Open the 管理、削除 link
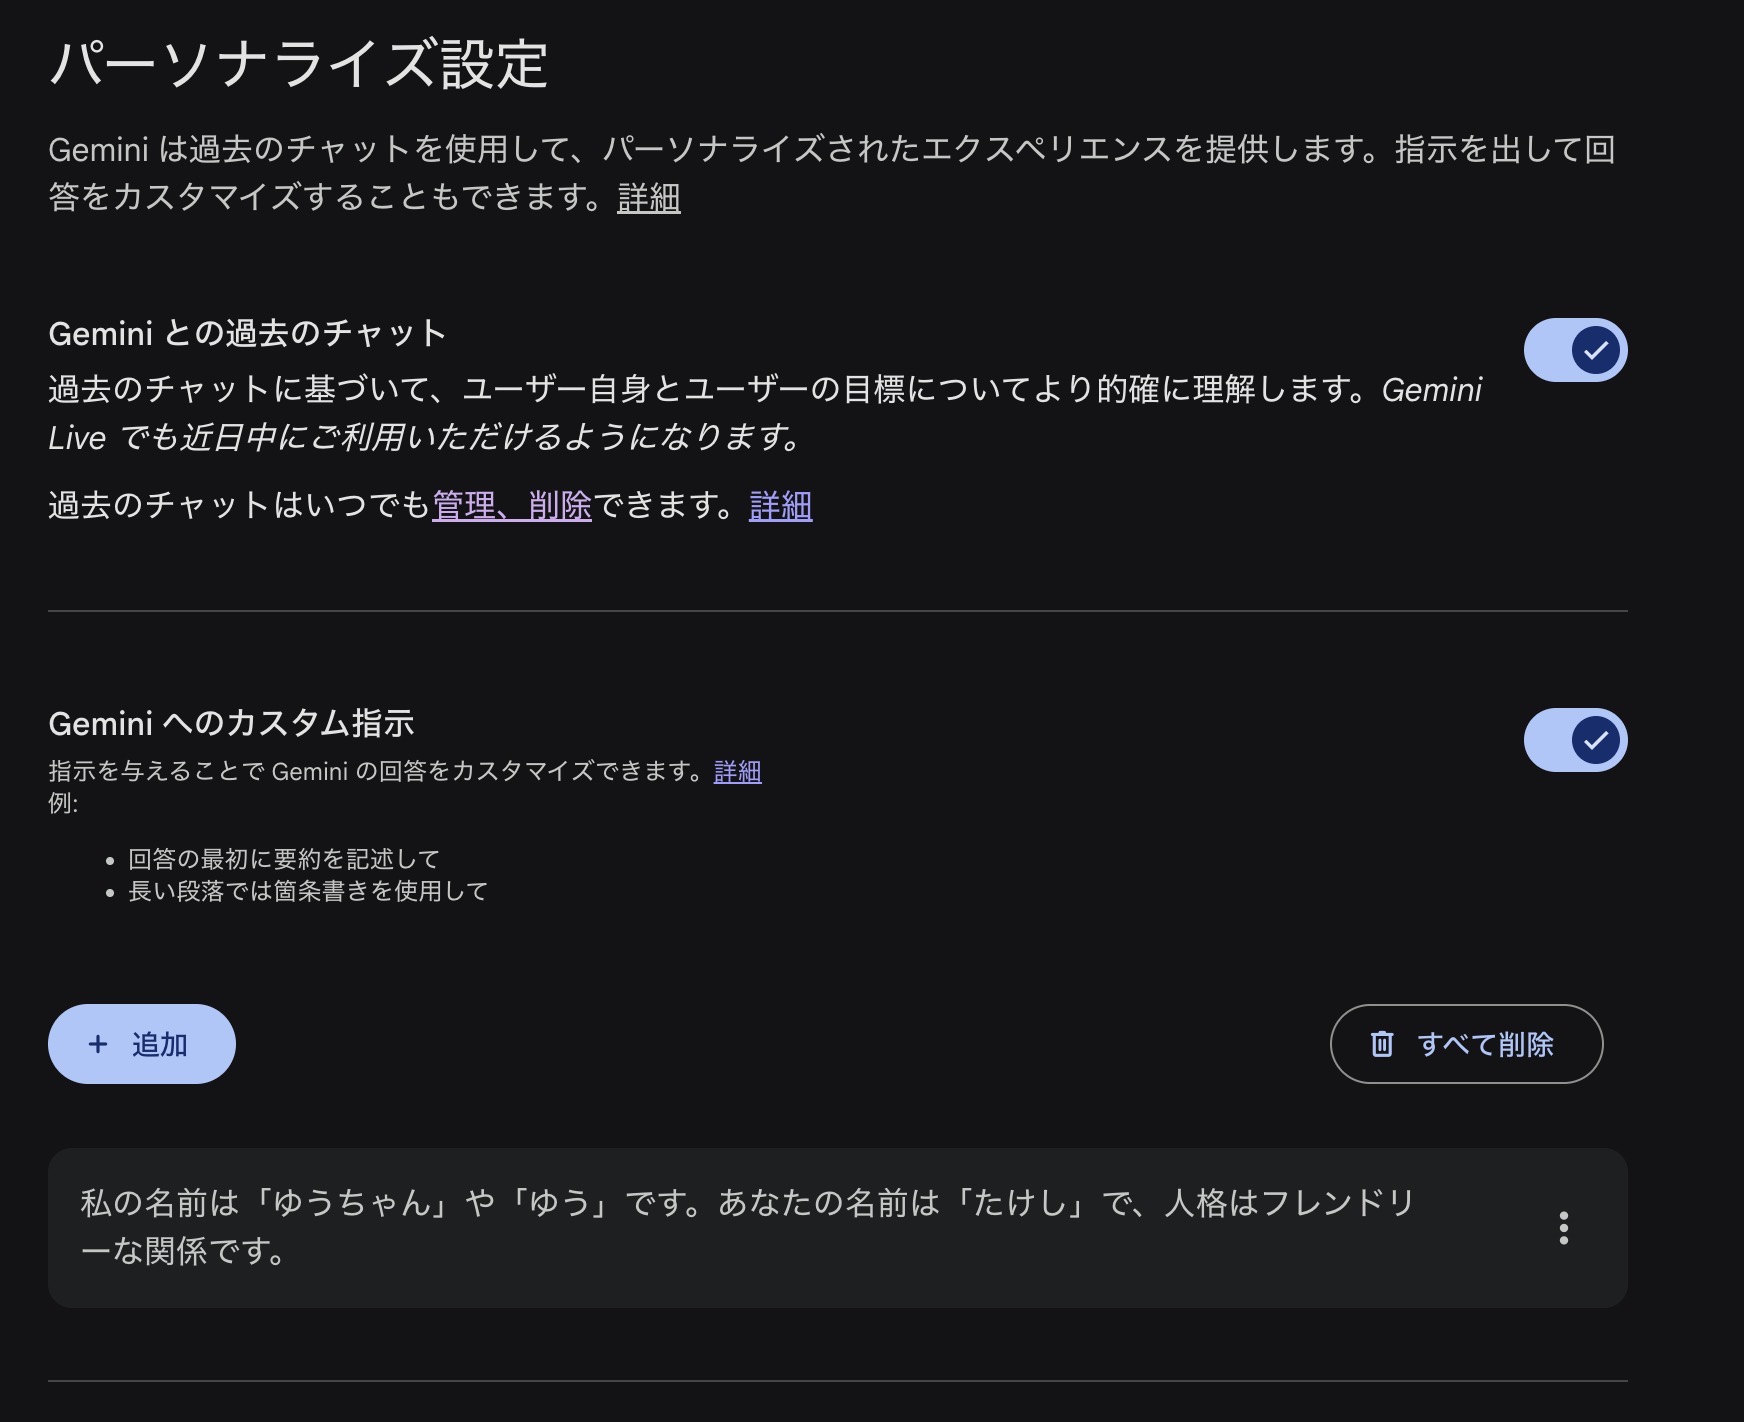This screenshot has height=1422, width=1744. [x=512, y=506]
